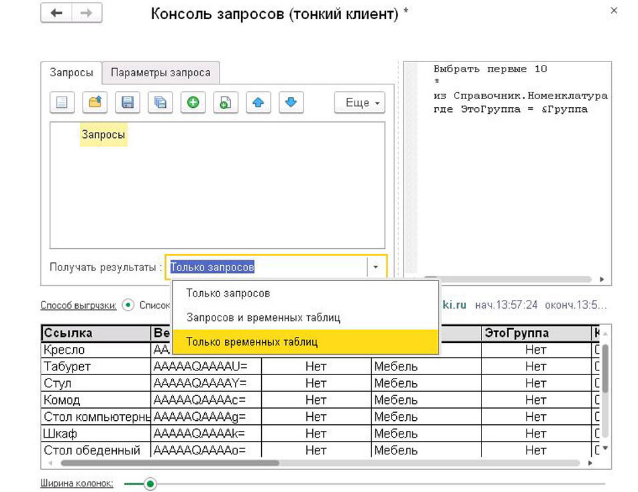Click the Способ выгрузки link
The image size is (638, 492).
(78, 305)
